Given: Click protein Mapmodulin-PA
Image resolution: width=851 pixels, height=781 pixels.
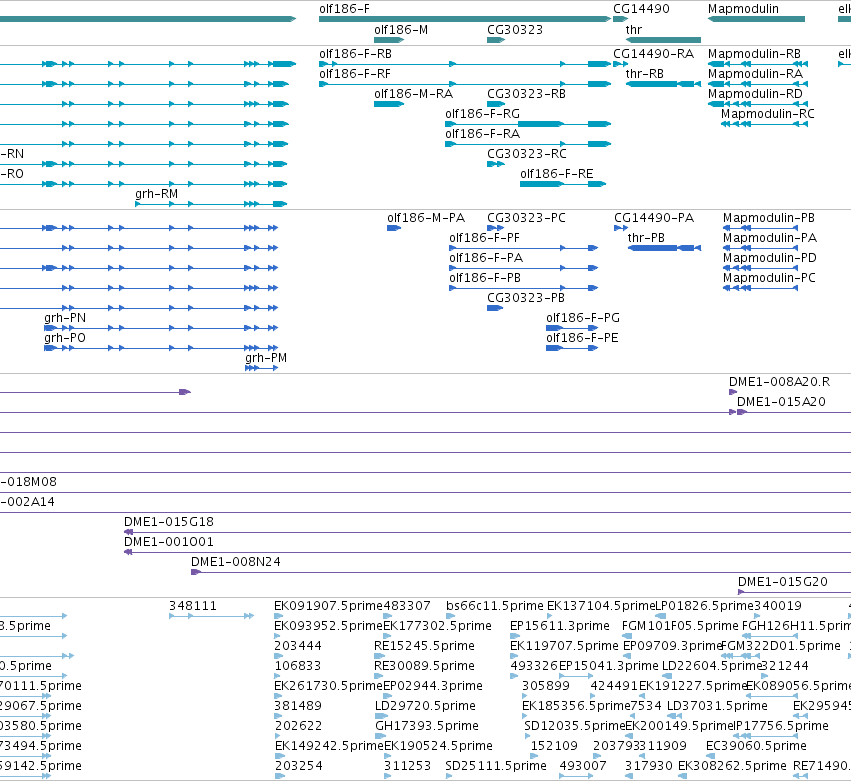Looking at the screenshot, I should pyautogui.click(x=760, y=248).
